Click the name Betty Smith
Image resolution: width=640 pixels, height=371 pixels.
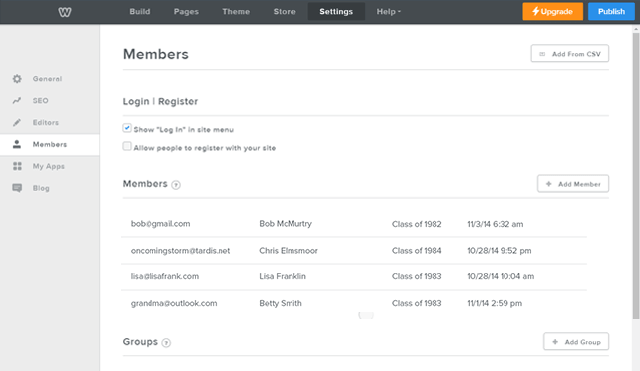coord(280,303)
